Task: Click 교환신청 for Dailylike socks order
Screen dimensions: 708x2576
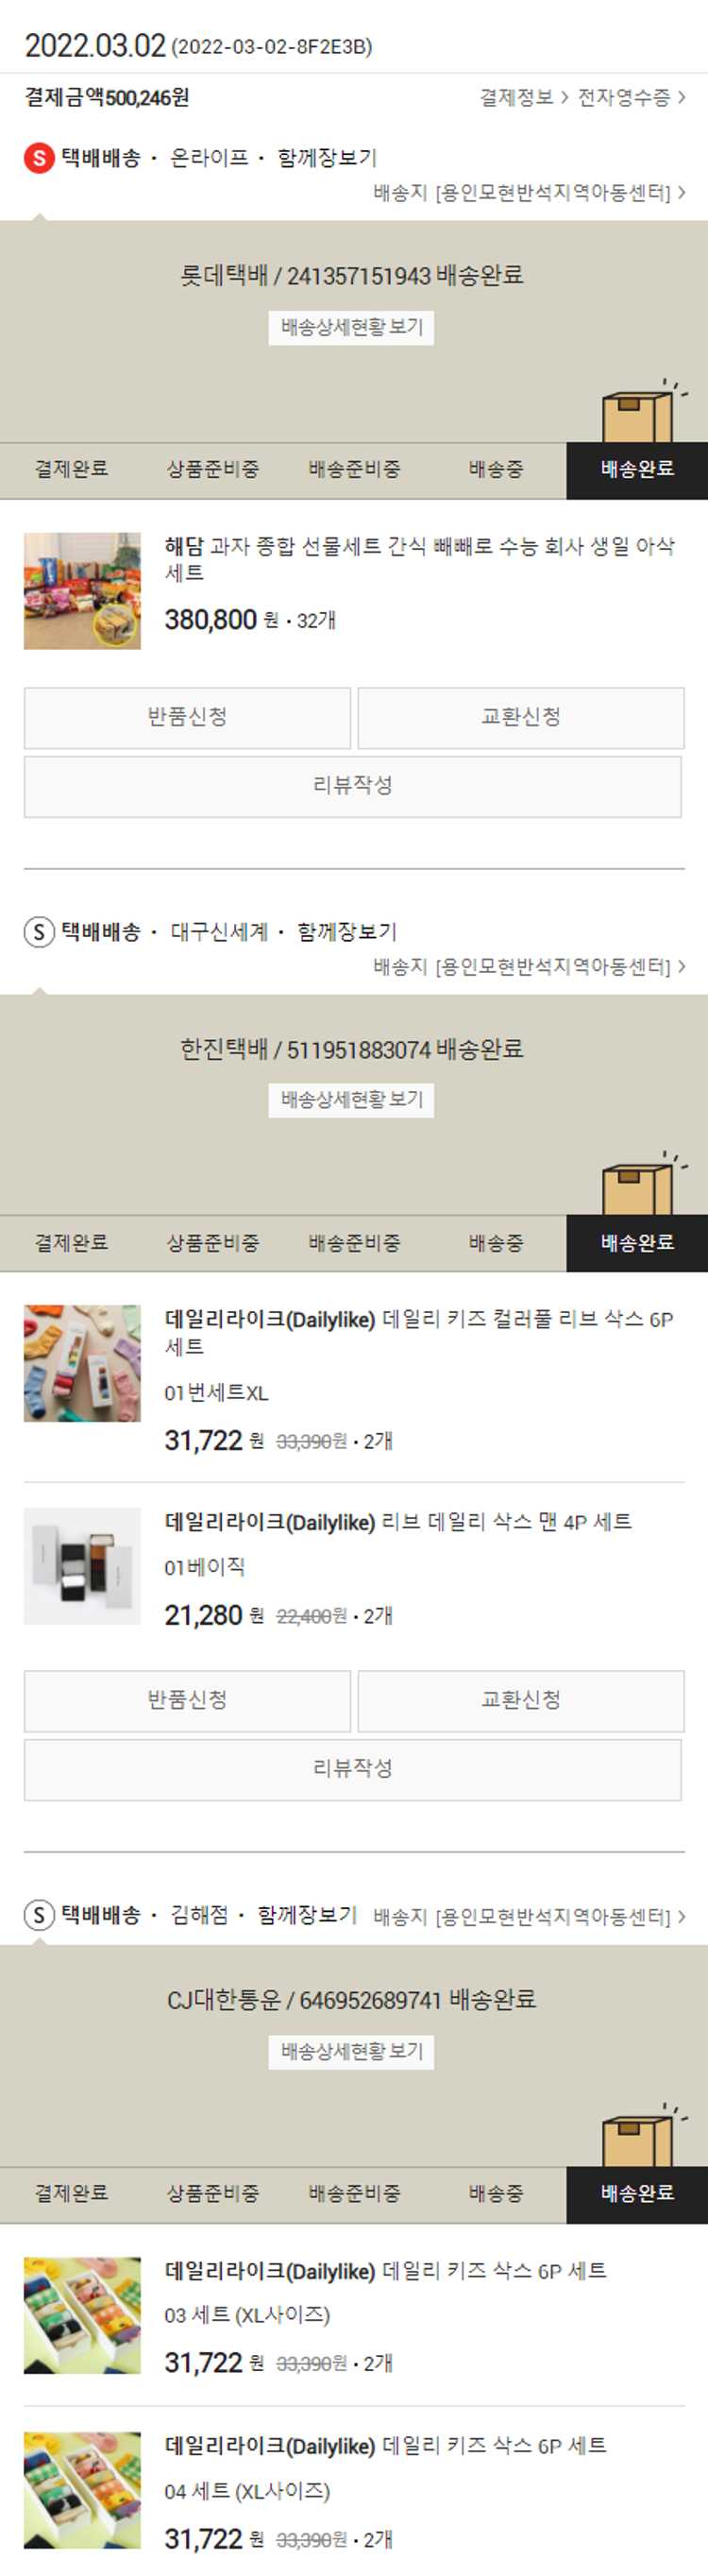Action: (521, 1700)
